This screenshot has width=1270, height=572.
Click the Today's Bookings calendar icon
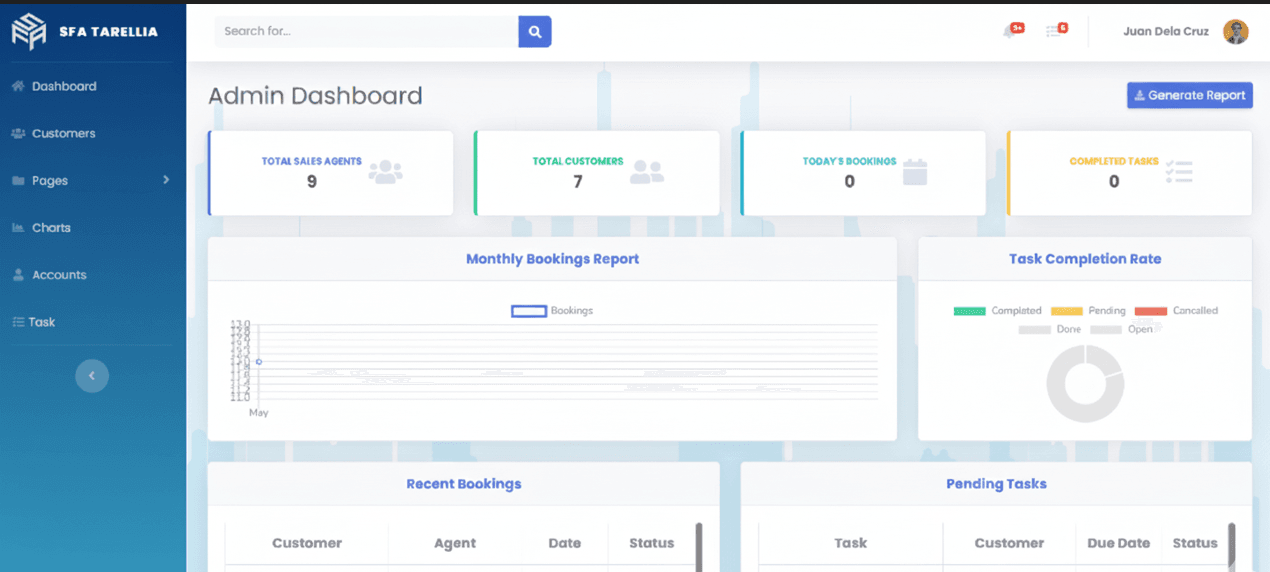[915, 172]
